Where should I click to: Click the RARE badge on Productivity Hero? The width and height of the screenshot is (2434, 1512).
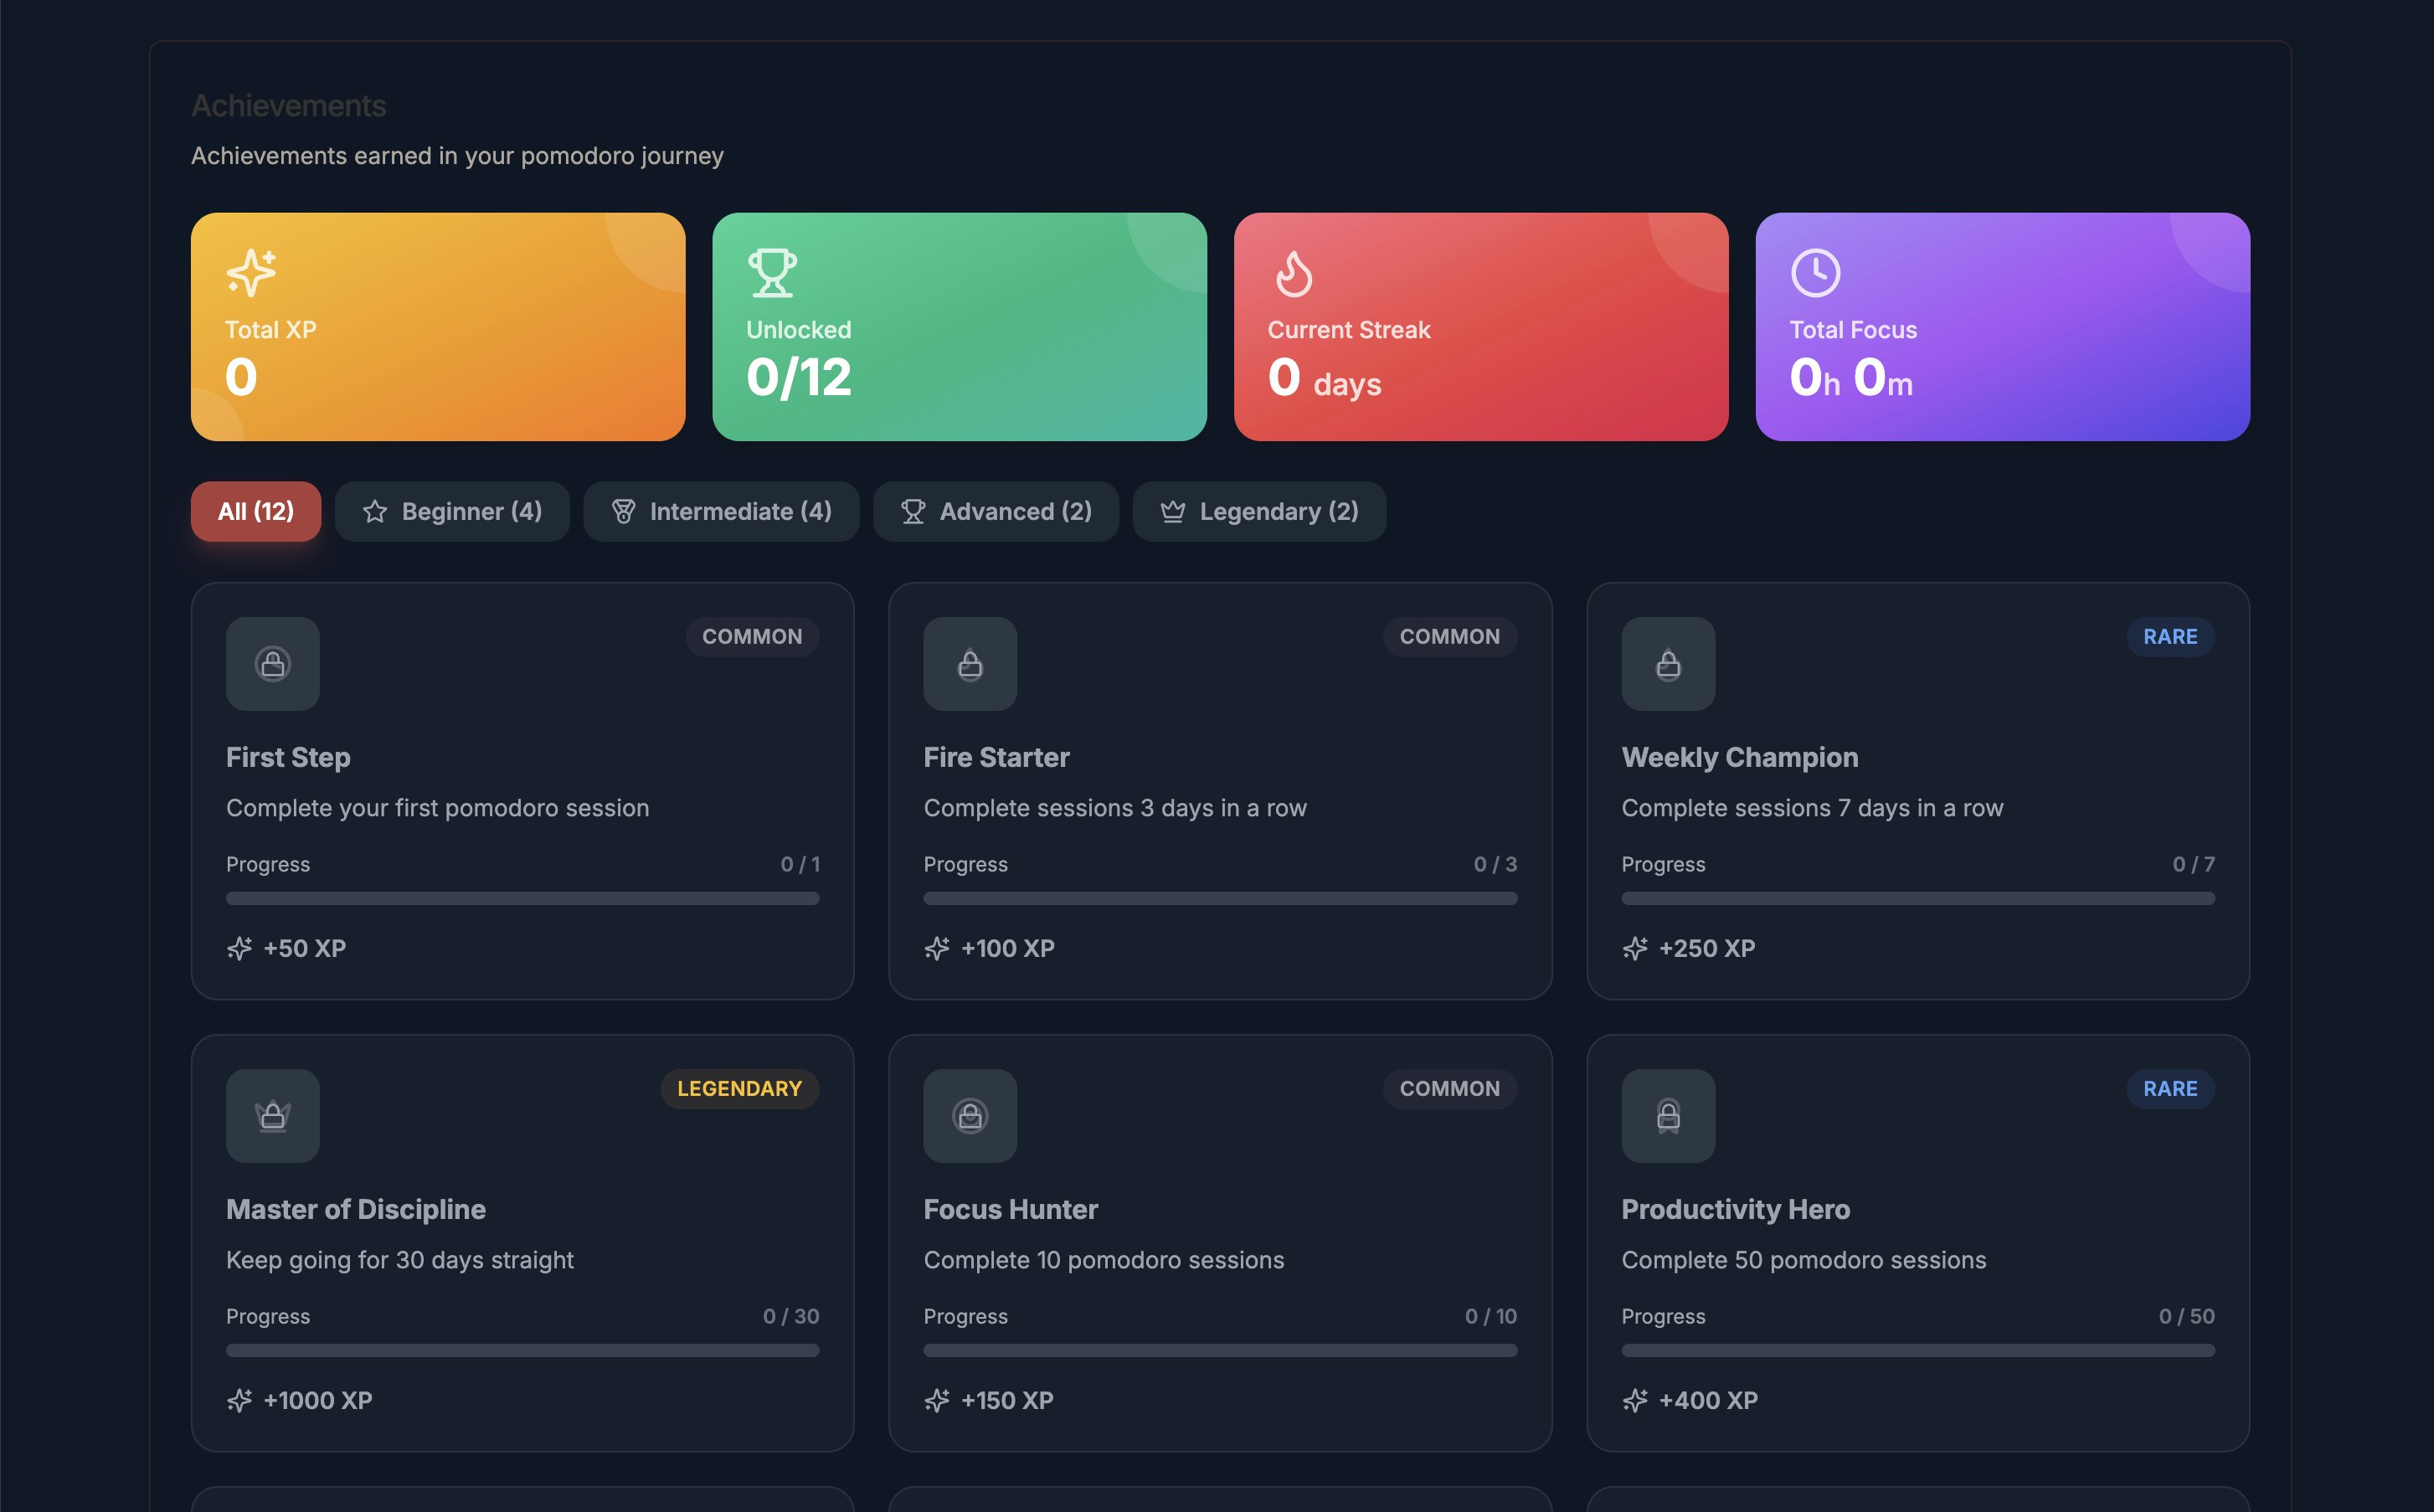[x=2170, y=1089]
